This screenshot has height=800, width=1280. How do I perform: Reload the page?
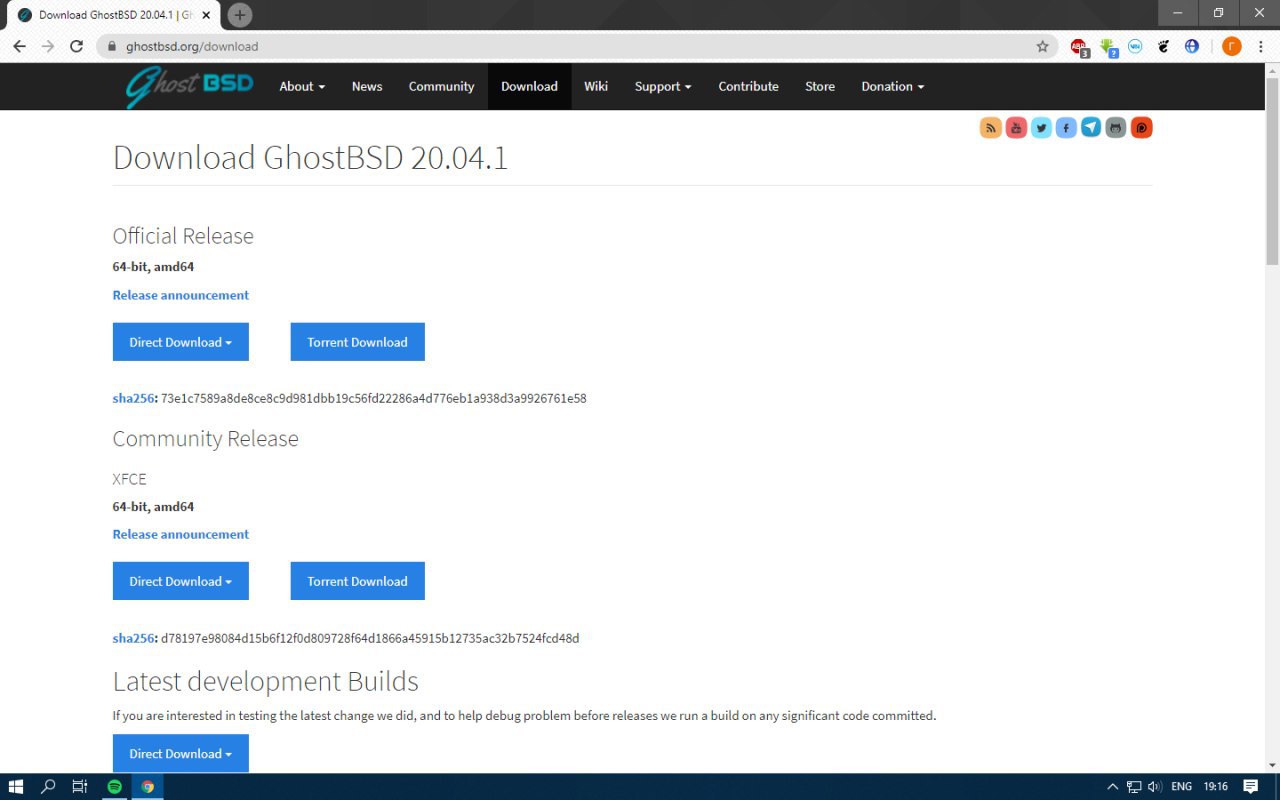[76, 46]
